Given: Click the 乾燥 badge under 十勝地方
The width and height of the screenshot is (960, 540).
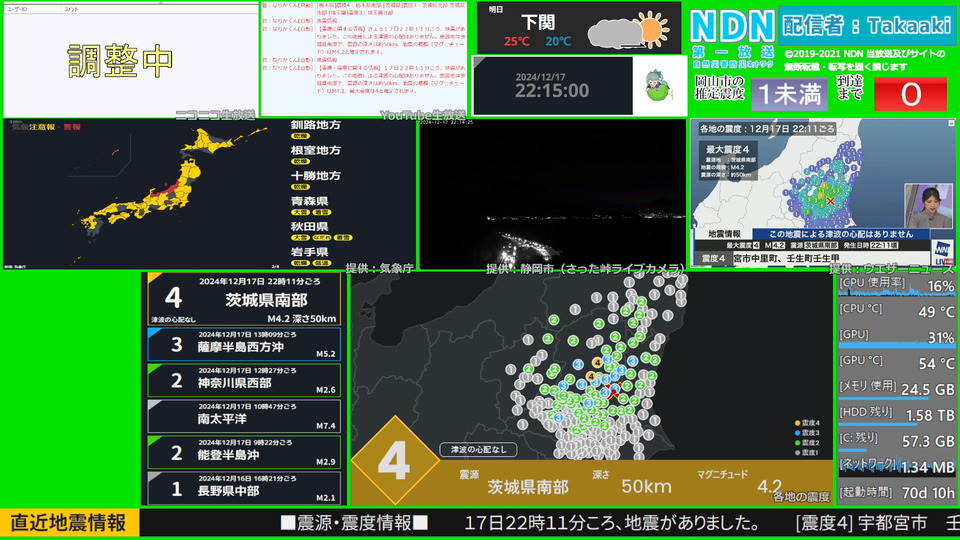Looking at the screenshot, I should tap(300, 187).
